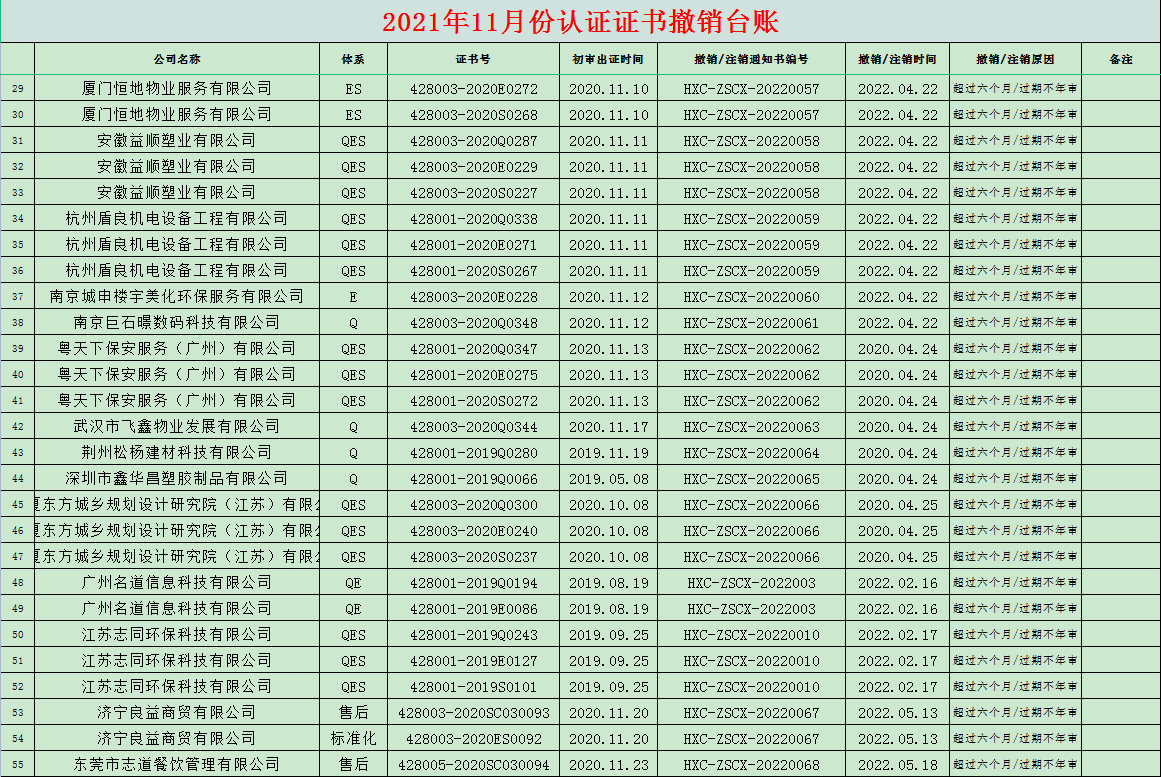Select the 荆州松杨建材科技有限公司 cell
This screenshot has height=777, width=1161.
(x=177, y=453)
